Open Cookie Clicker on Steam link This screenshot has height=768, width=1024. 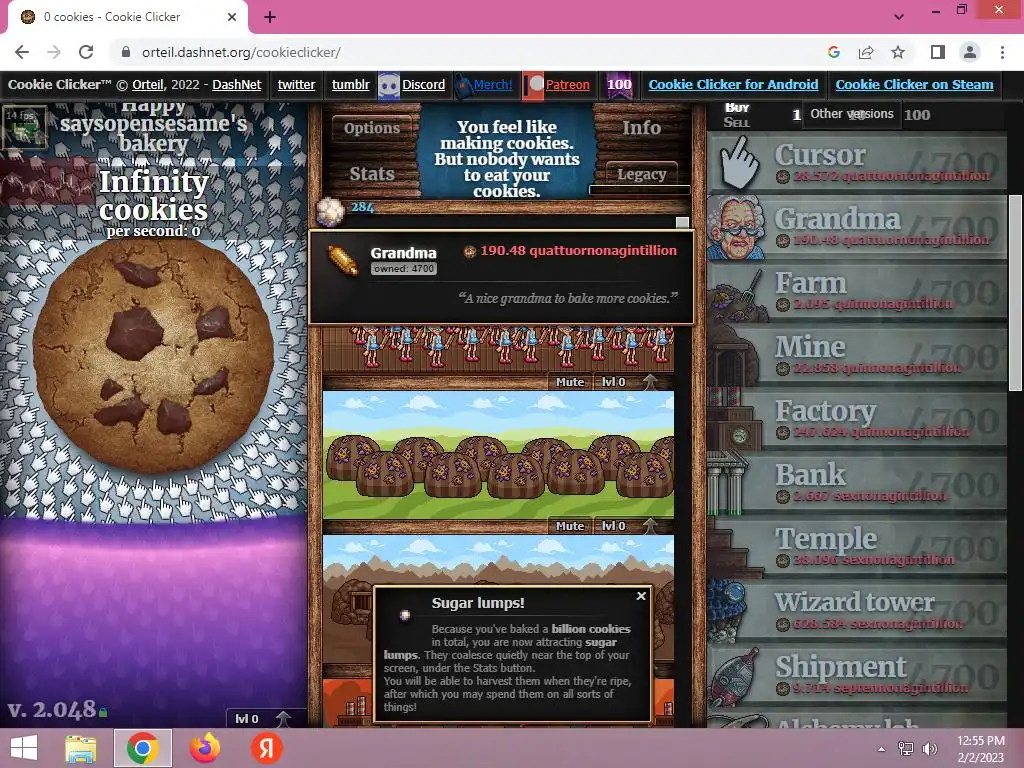pos(914,84)
